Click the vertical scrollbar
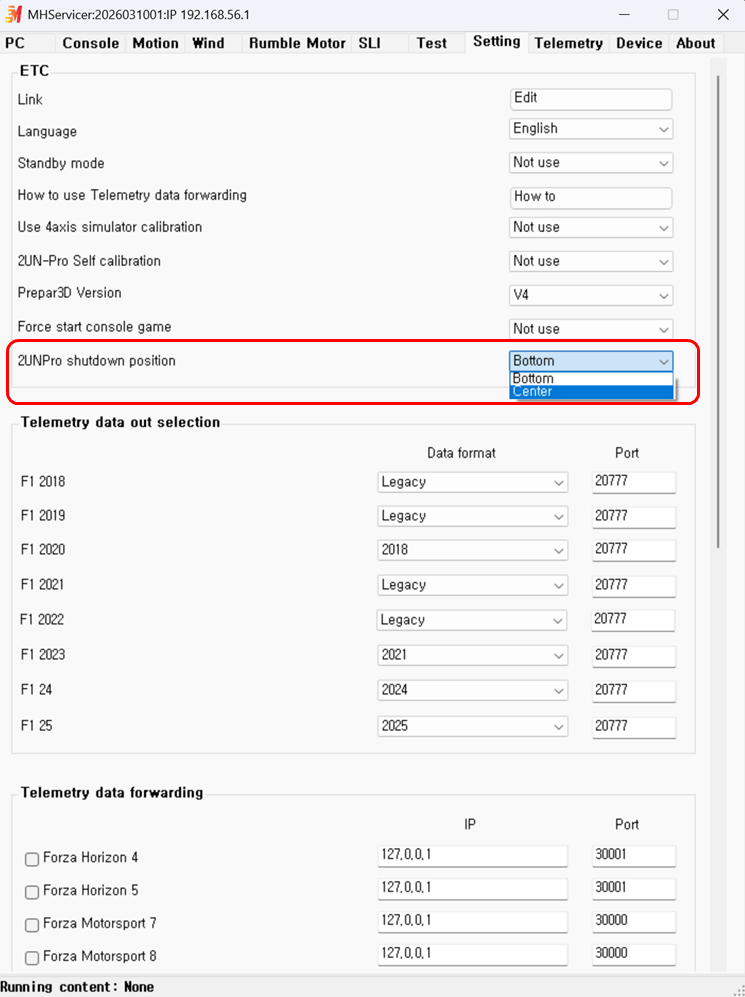Screen dimensions: 745x997 tap(717, 300)
